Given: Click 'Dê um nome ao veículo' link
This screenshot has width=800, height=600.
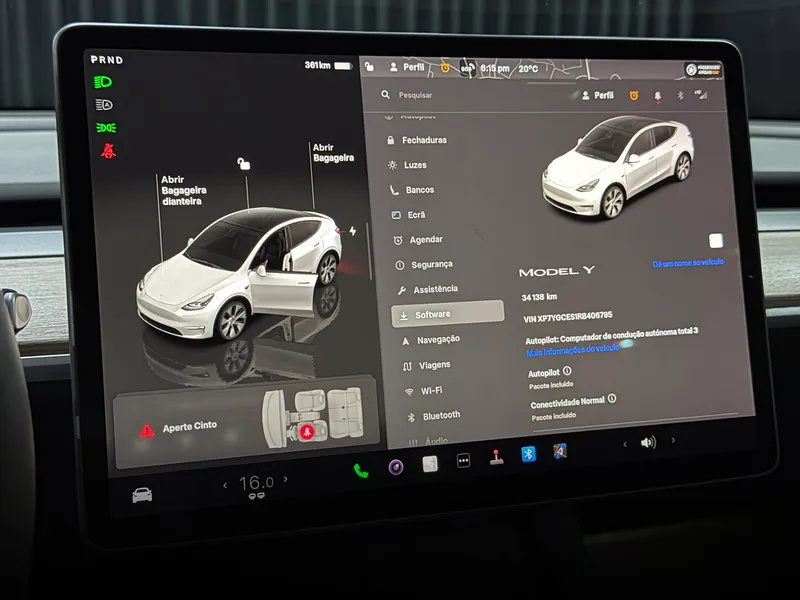Looking at the screenshot, I should 688,262.
